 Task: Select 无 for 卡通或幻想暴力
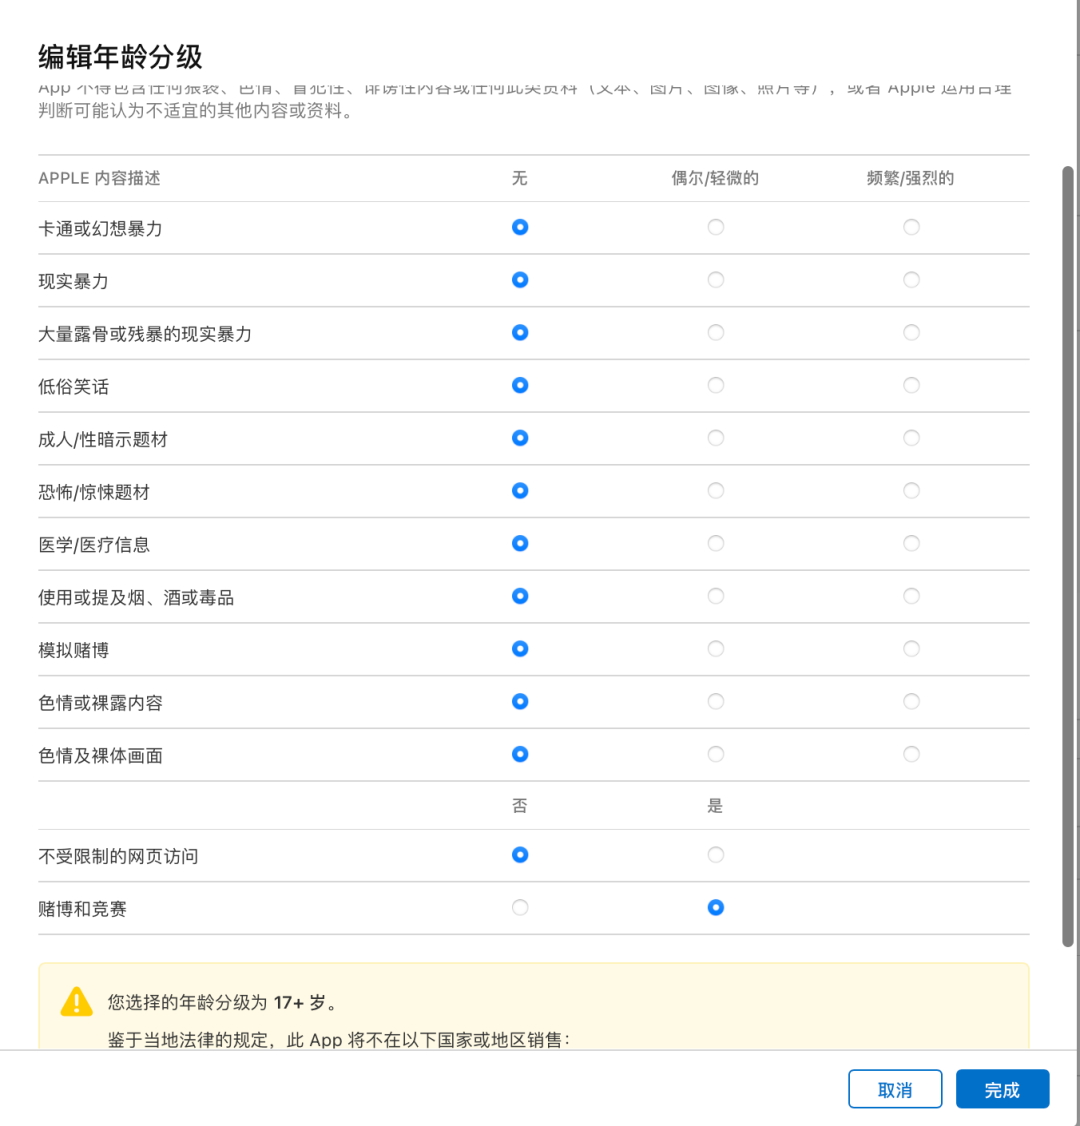pyautogui.click(x=520, y=228)
